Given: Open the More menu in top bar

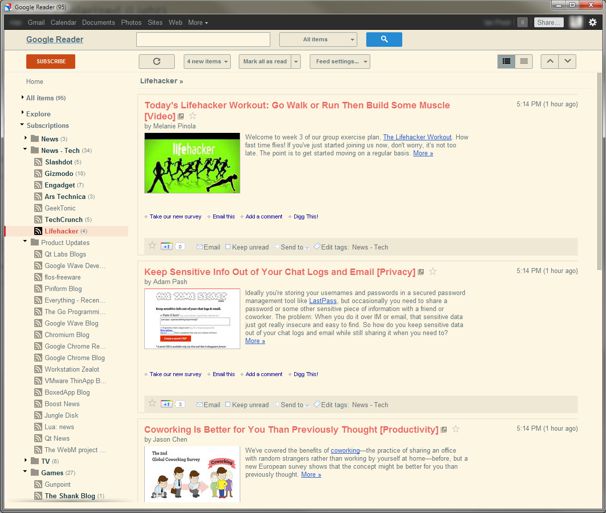Looking at the screenshot, I should [x=198, y=22].
